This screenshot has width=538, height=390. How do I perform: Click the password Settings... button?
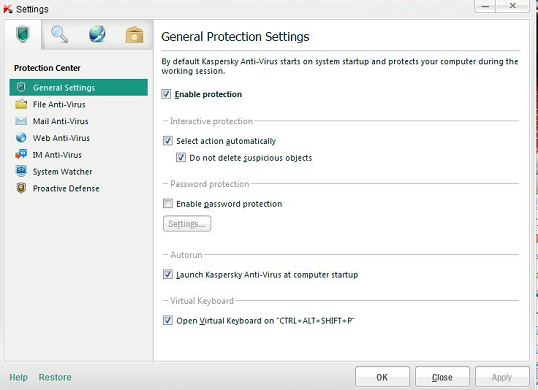point(187,224)
